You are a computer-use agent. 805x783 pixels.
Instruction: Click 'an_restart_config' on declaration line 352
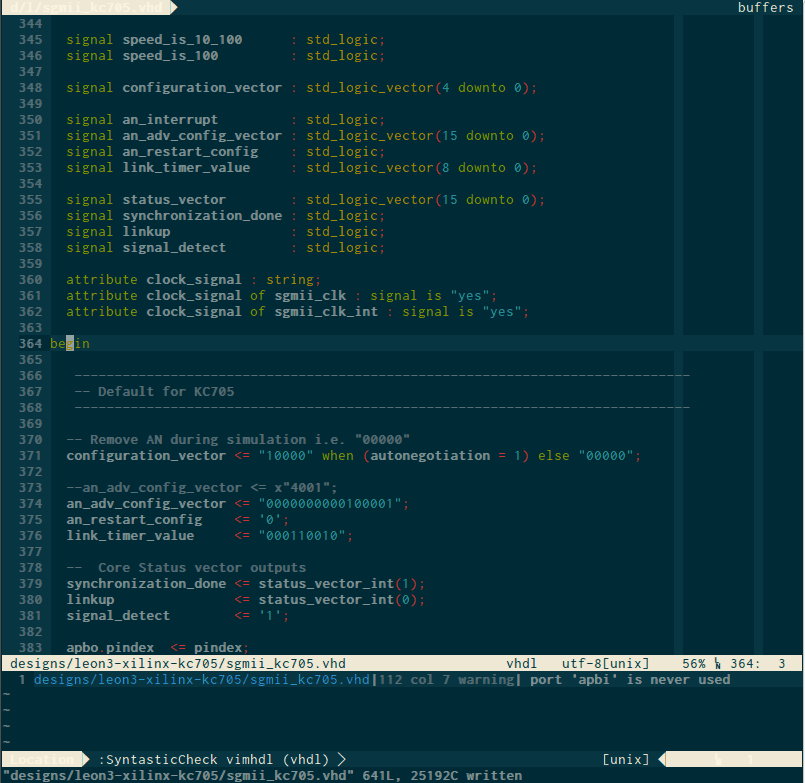click(x=190, y=151)
